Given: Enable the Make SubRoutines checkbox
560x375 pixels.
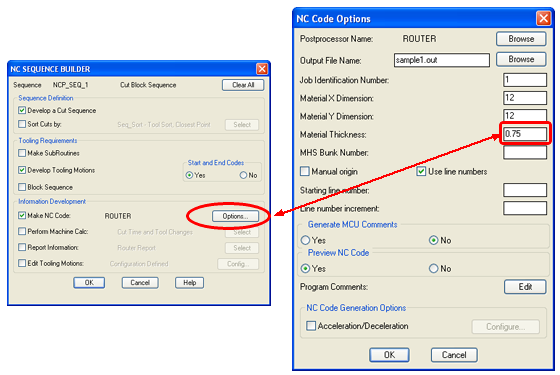Looking at the screenshot, I should pos(22,153).
